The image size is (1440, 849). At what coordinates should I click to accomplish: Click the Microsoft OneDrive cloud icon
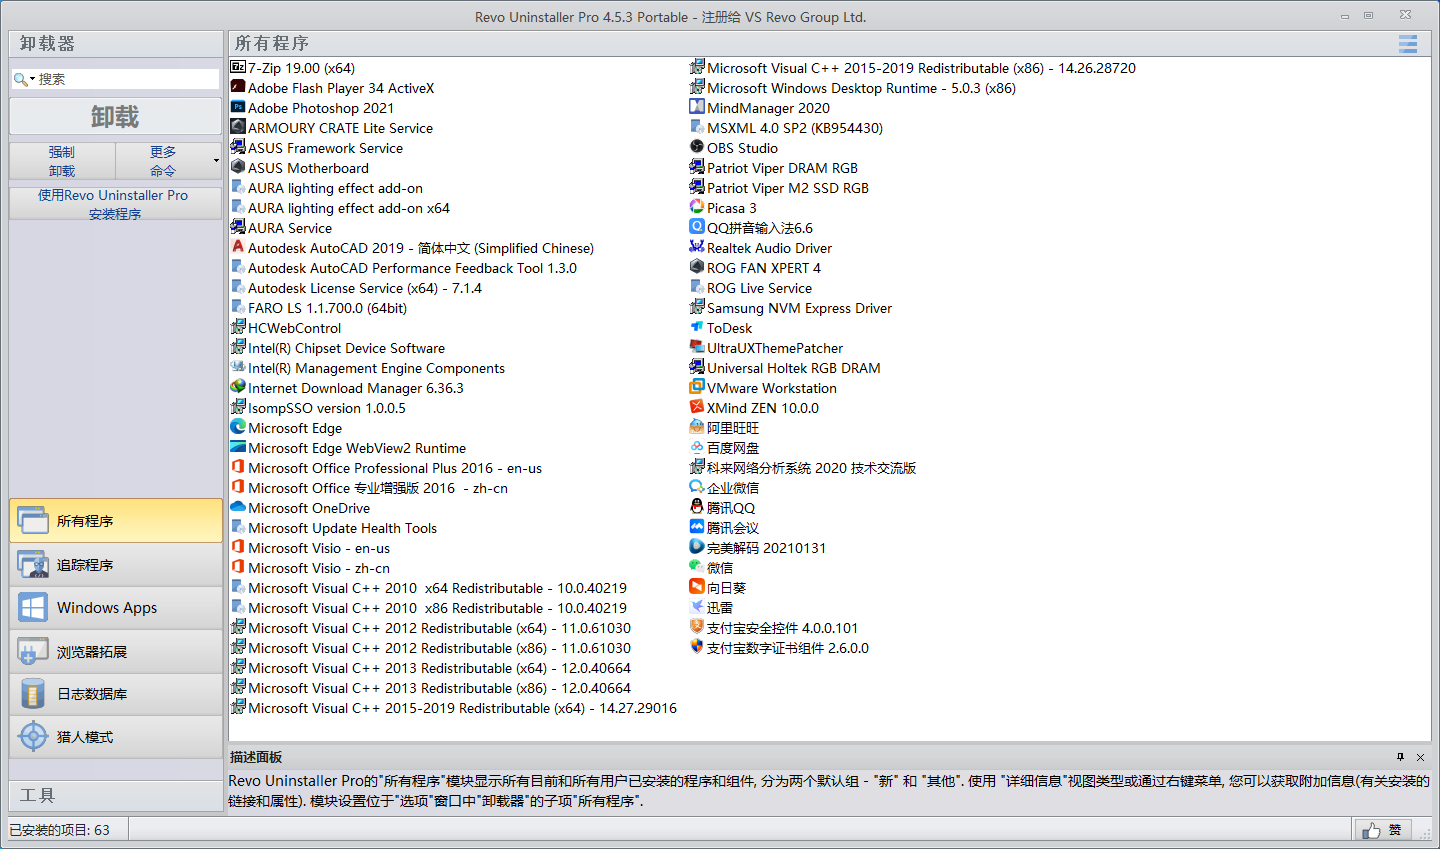(x=238, y=507)
